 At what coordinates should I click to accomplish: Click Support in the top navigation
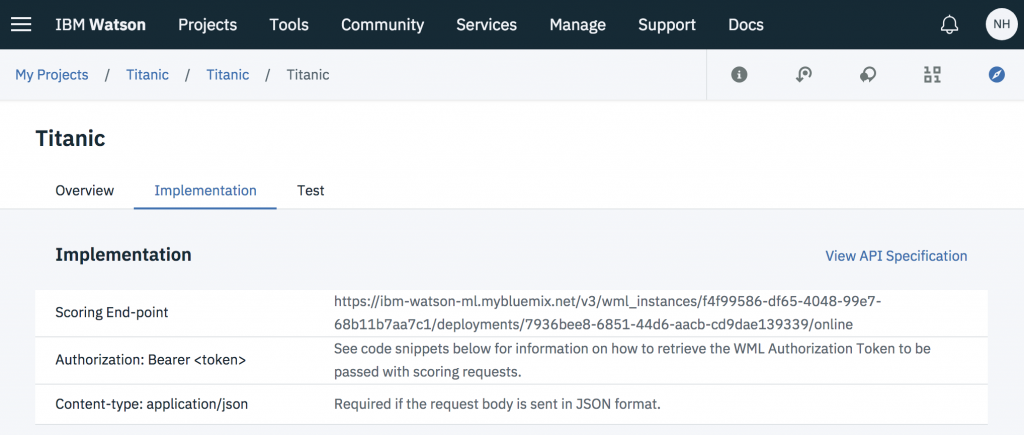(666, 25)
